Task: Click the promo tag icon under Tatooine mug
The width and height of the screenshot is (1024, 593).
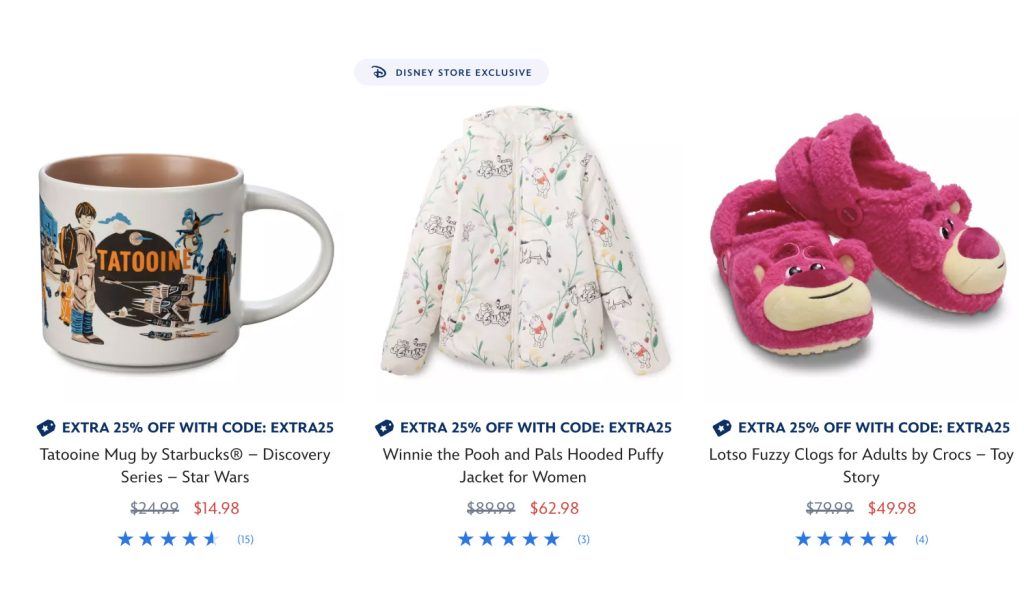Action: (x=46, y=428)
